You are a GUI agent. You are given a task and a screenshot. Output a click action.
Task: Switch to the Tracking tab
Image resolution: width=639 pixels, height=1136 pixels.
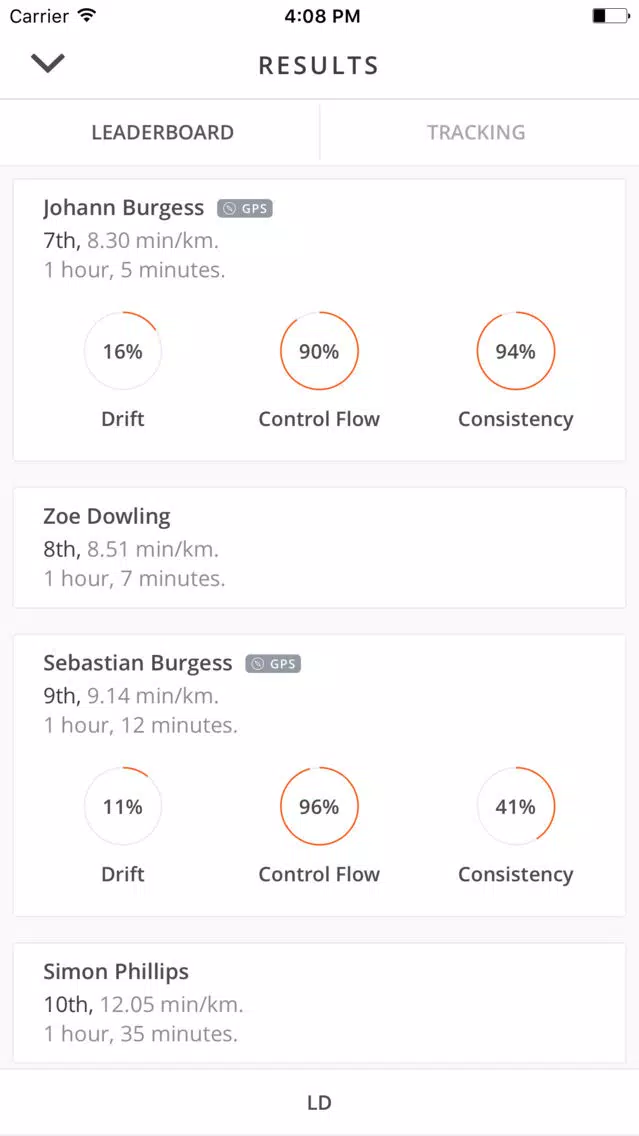(x=476, y=133)
